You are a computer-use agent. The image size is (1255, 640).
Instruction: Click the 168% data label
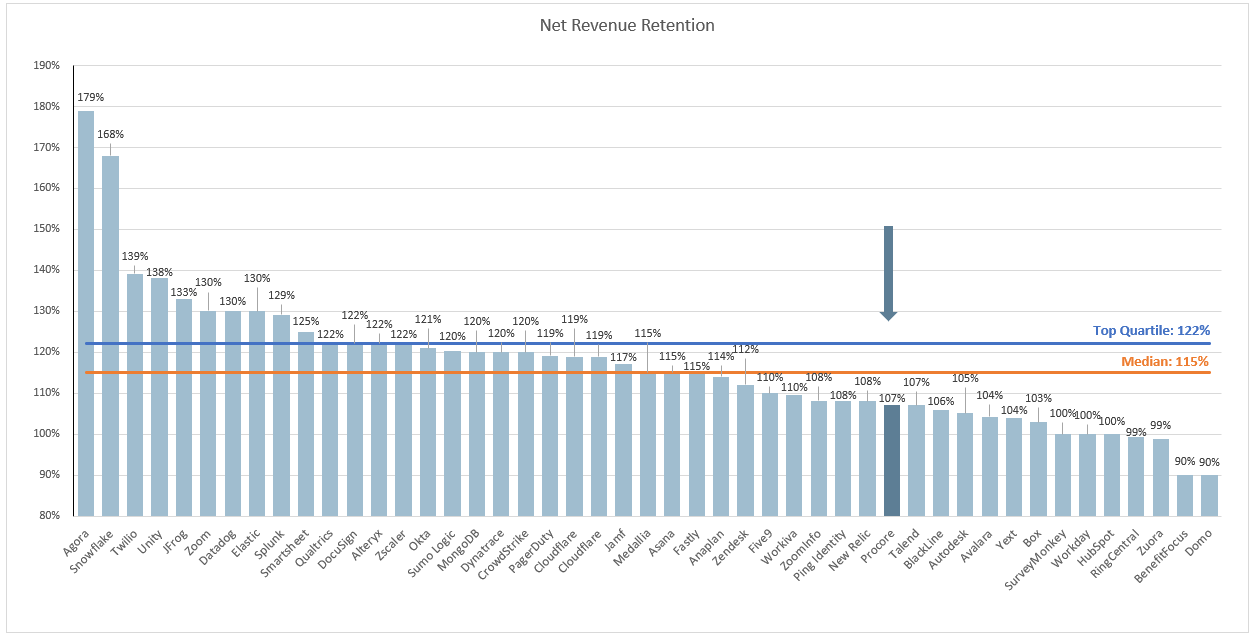110,134
